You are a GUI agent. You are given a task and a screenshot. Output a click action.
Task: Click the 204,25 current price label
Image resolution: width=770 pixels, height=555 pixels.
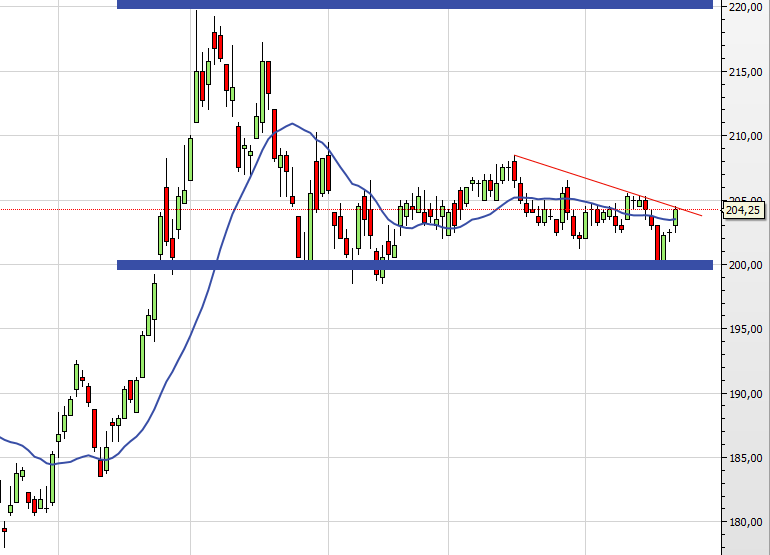744,210
